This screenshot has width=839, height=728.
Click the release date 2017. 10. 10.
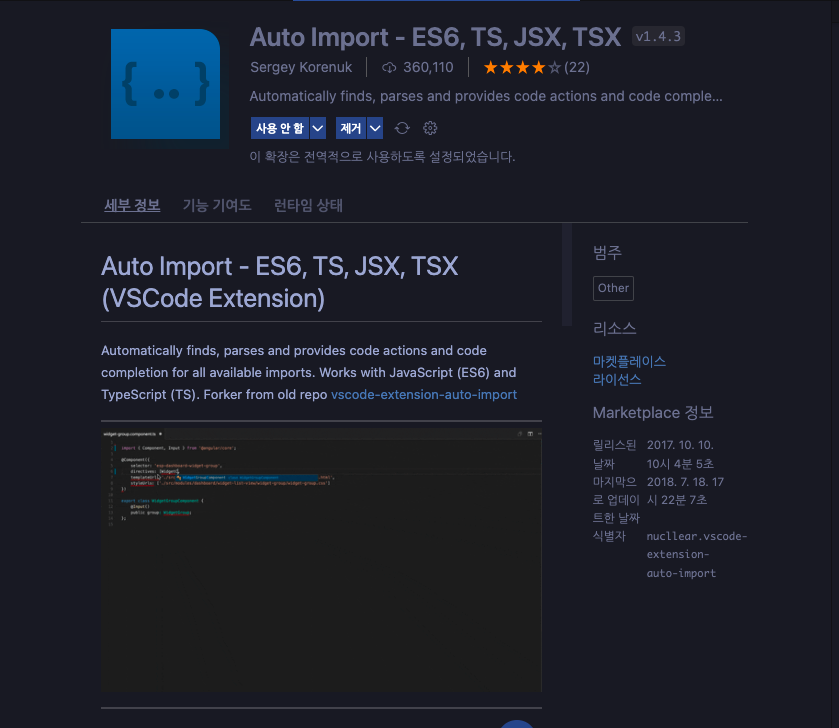click(x=680, y=454)
